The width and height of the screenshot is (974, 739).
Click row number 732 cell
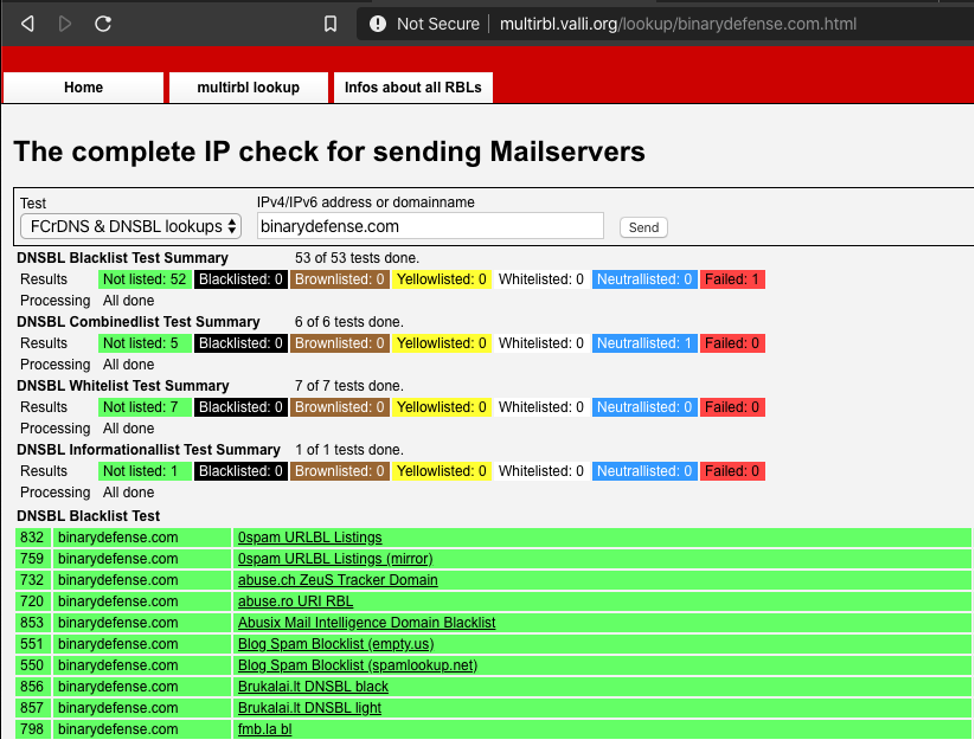(x=32, y=580)
